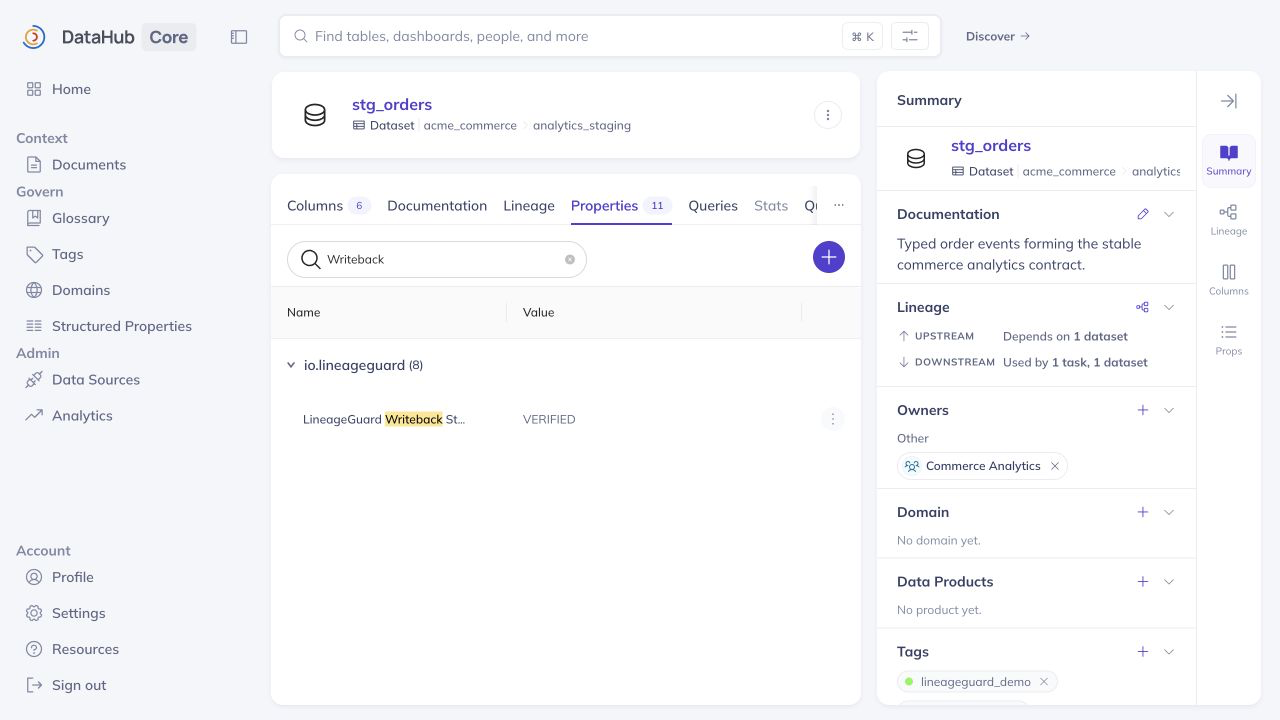Open Glossary in sidebar
The image size is (1280, 720).
click(80, 218)
